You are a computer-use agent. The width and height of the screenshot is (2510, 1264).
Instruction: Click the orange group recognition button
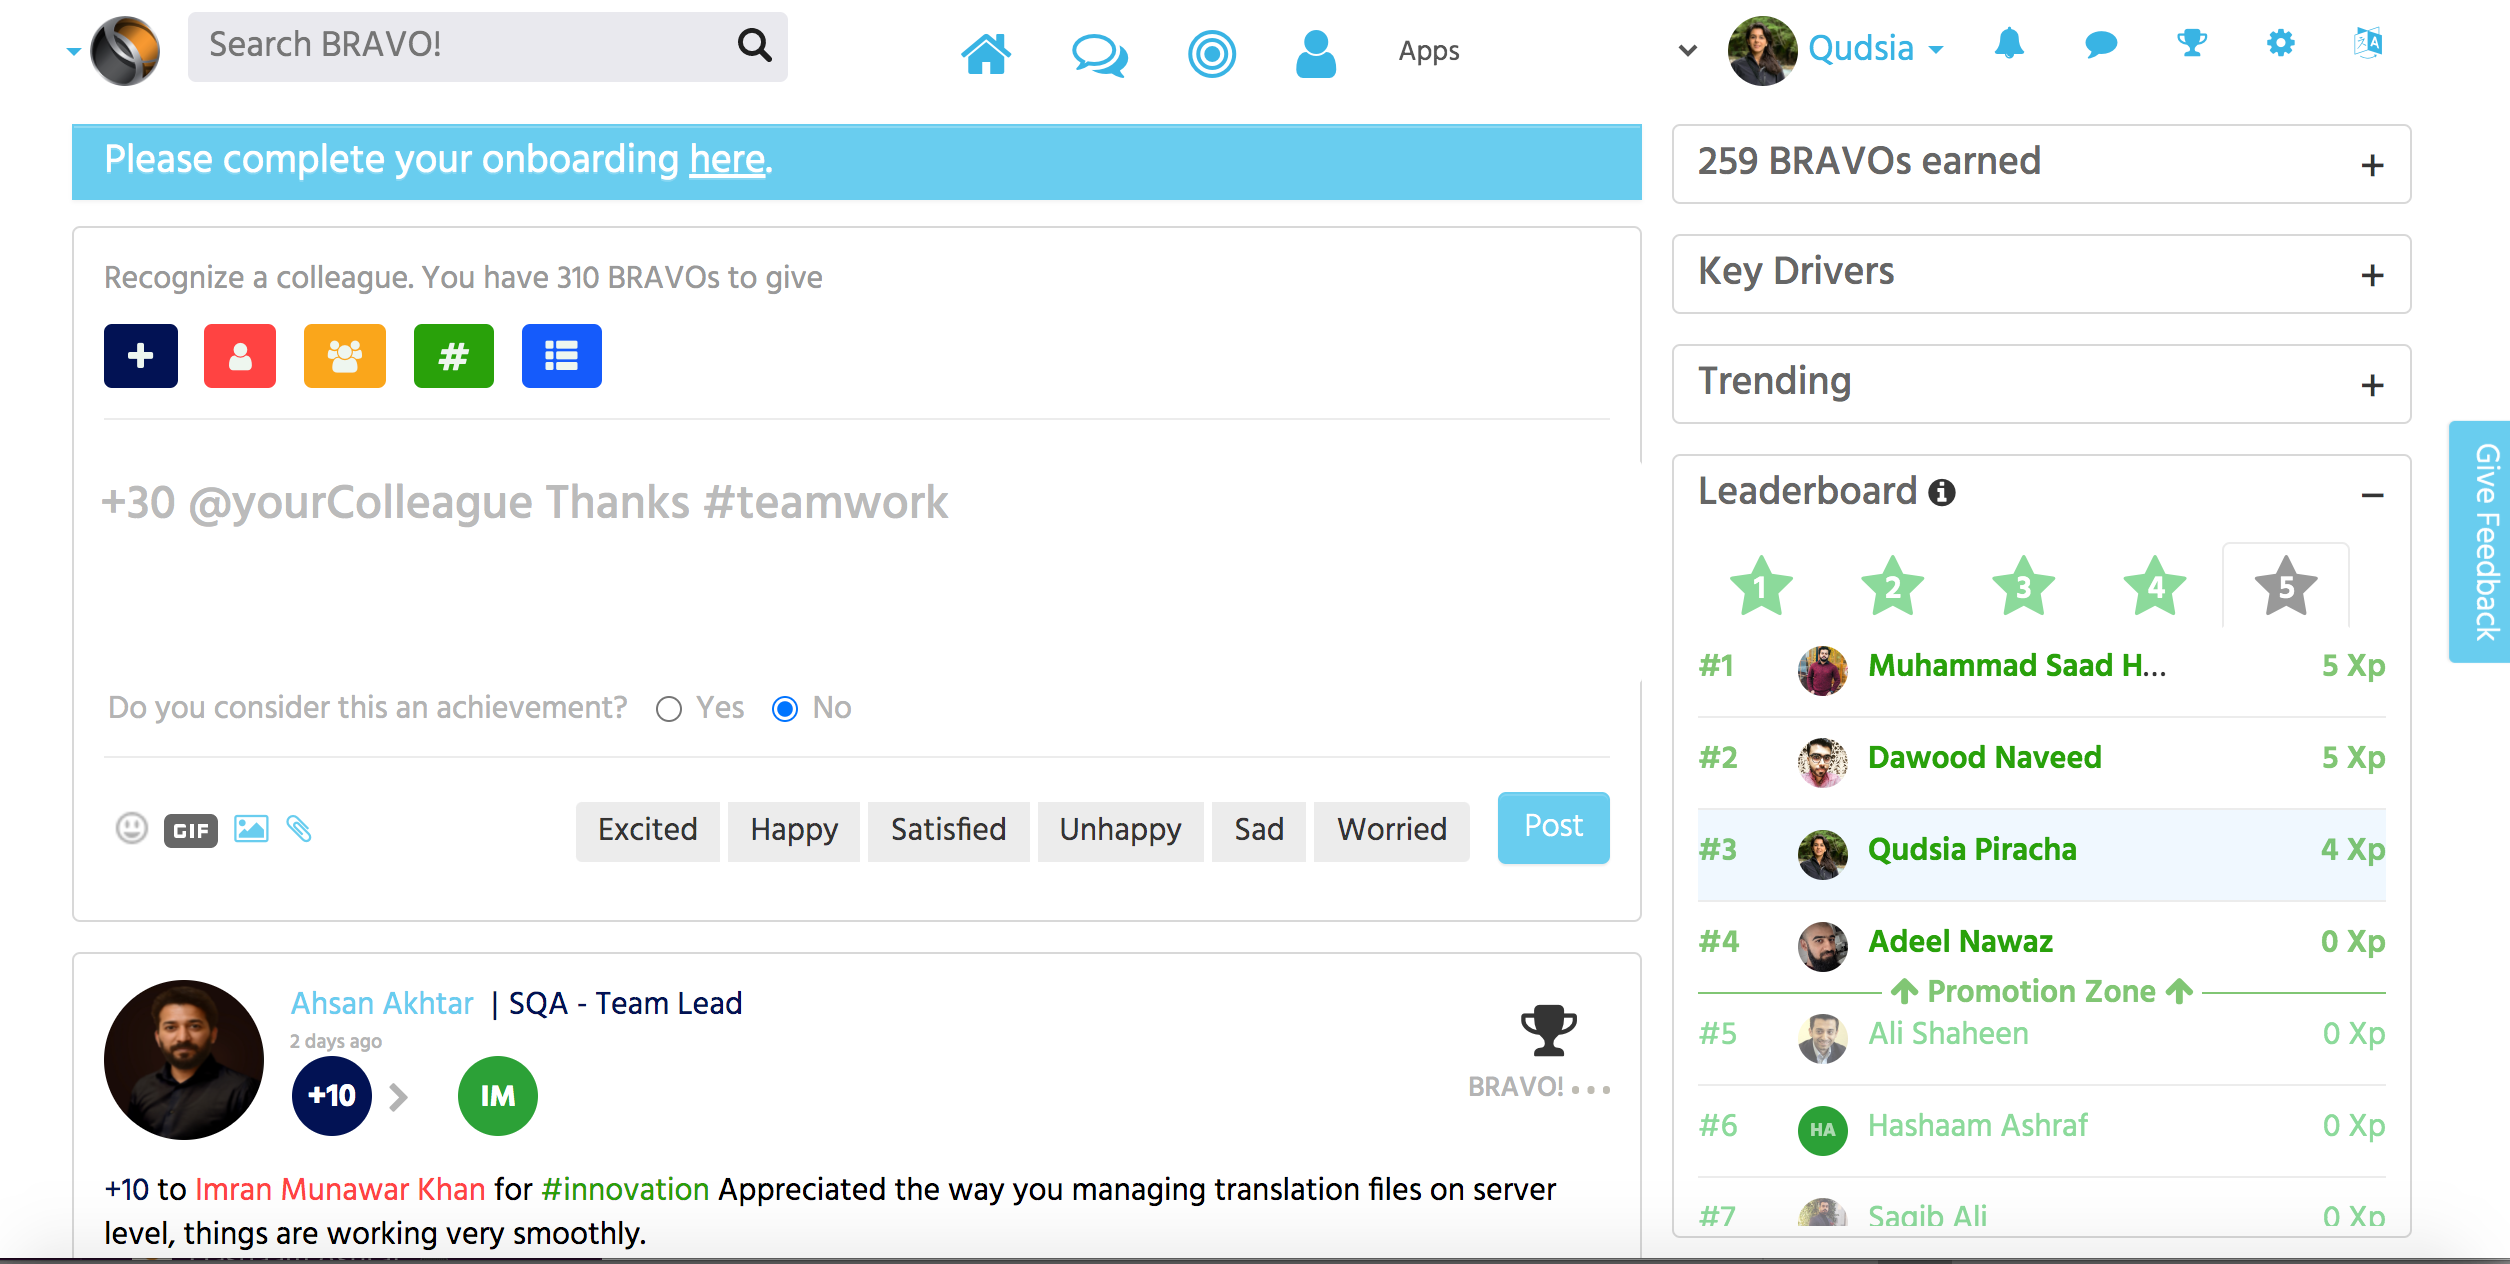click(x=345, y=356)
